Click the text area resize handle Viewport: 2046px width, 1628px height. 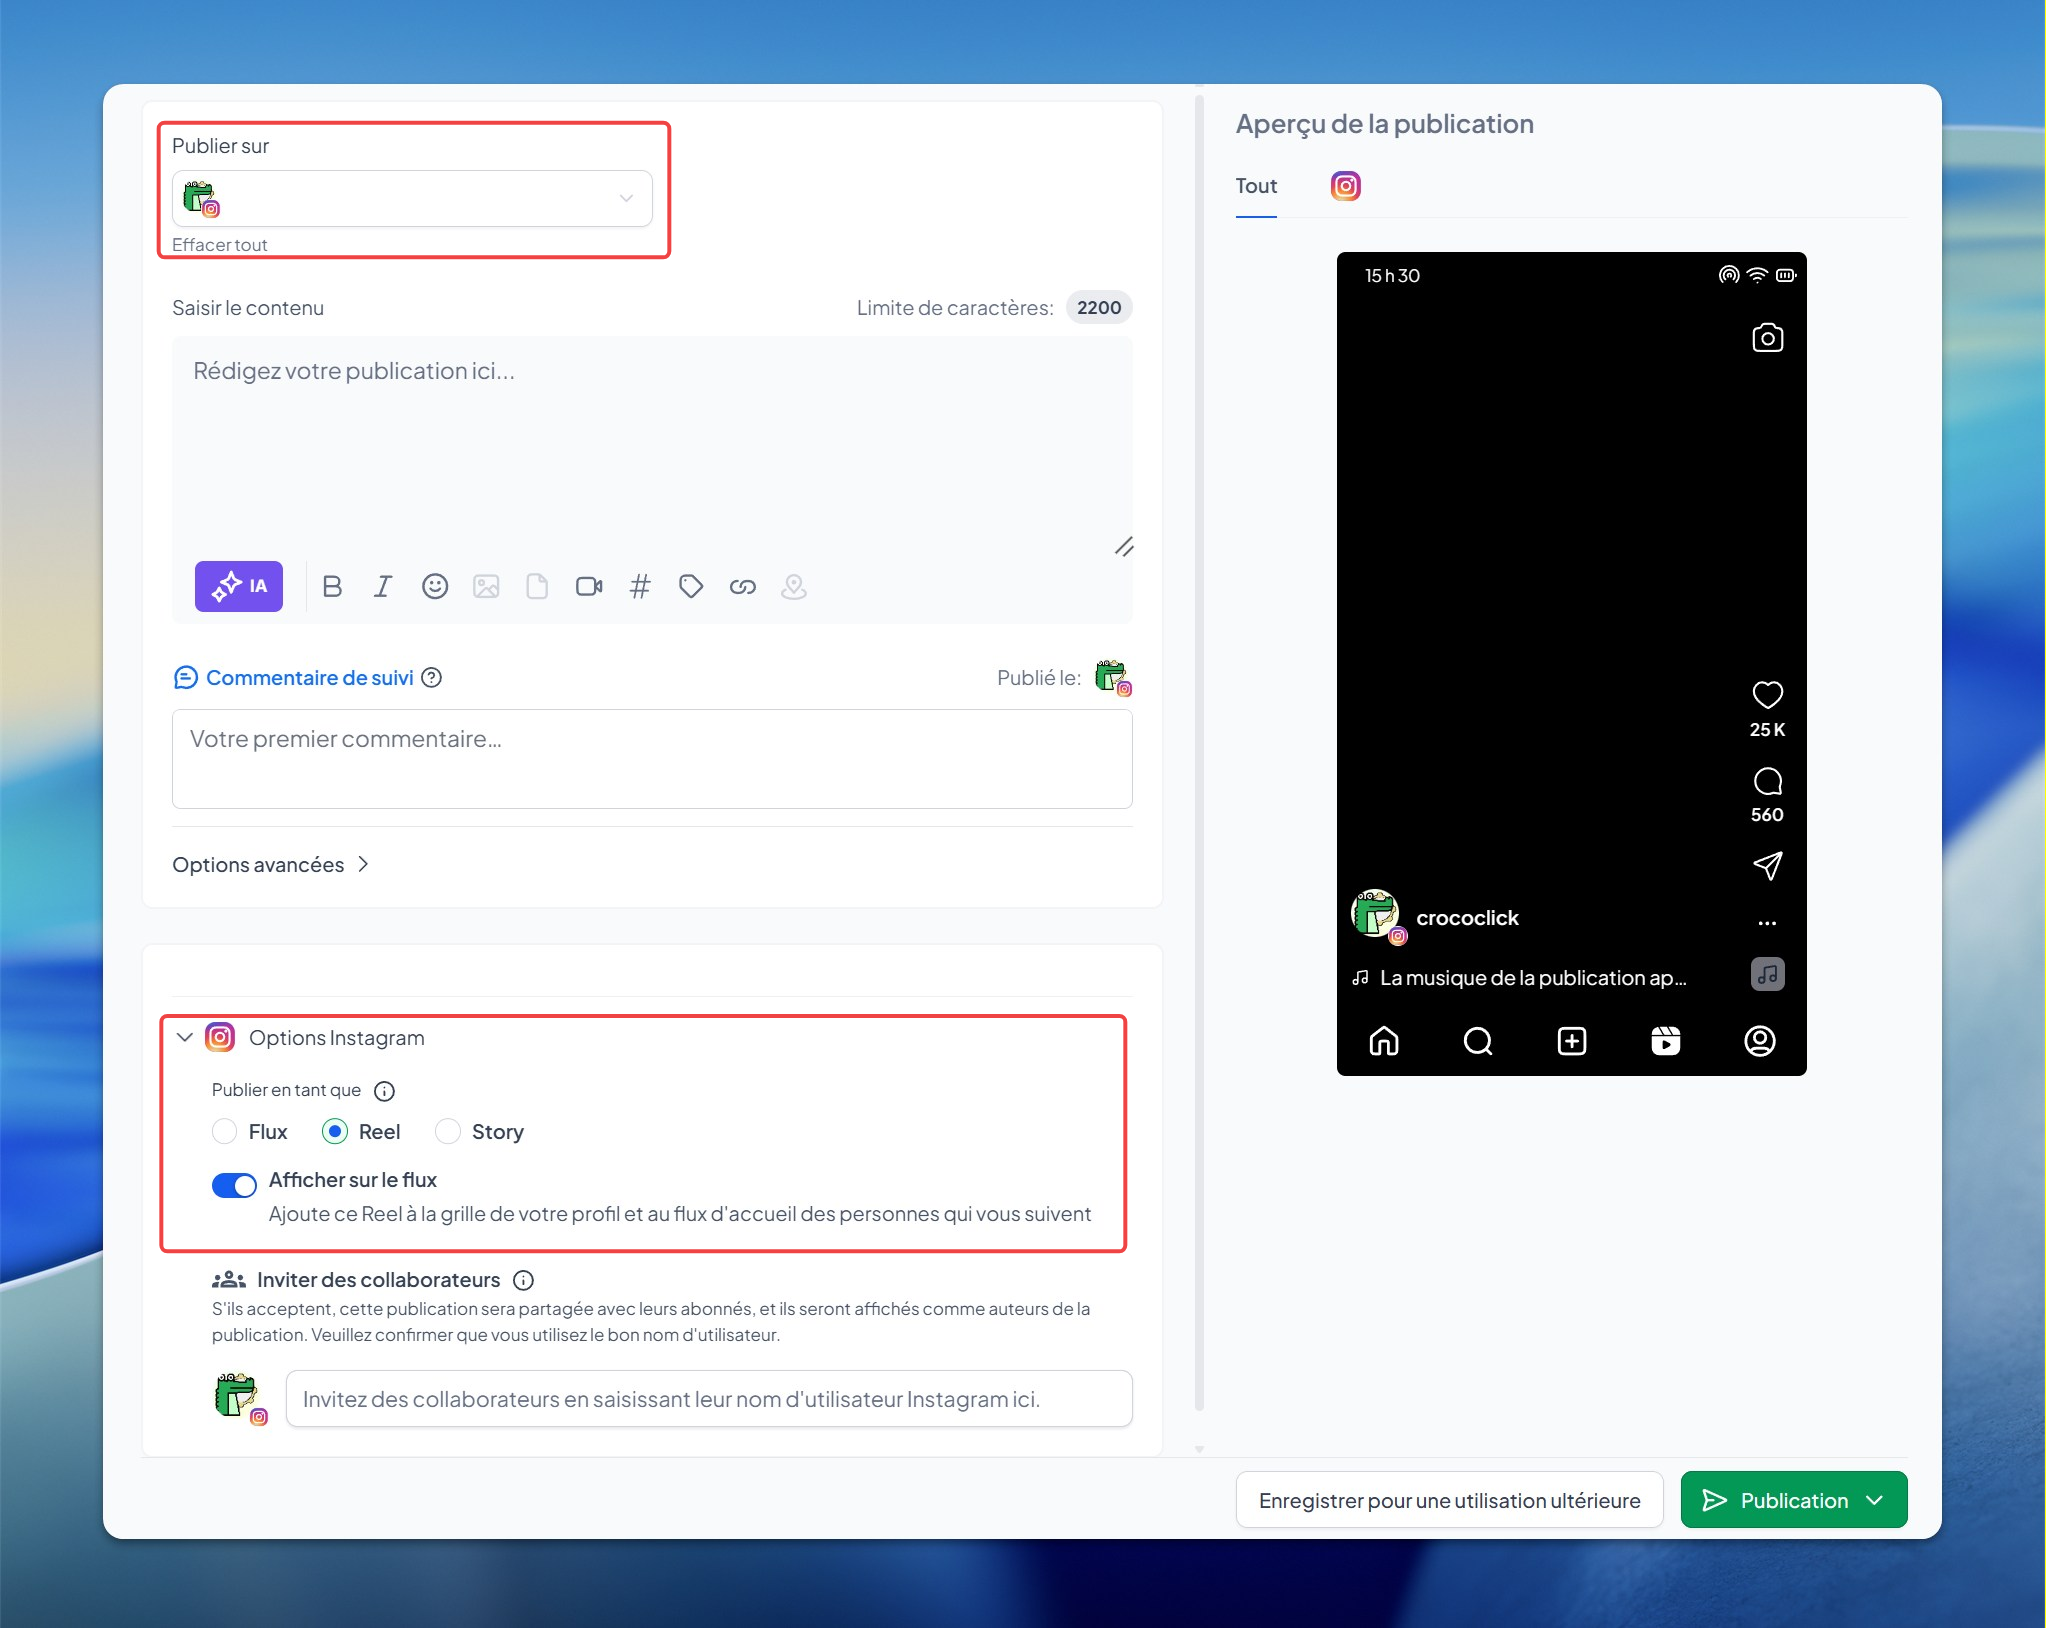[1124, 546]
